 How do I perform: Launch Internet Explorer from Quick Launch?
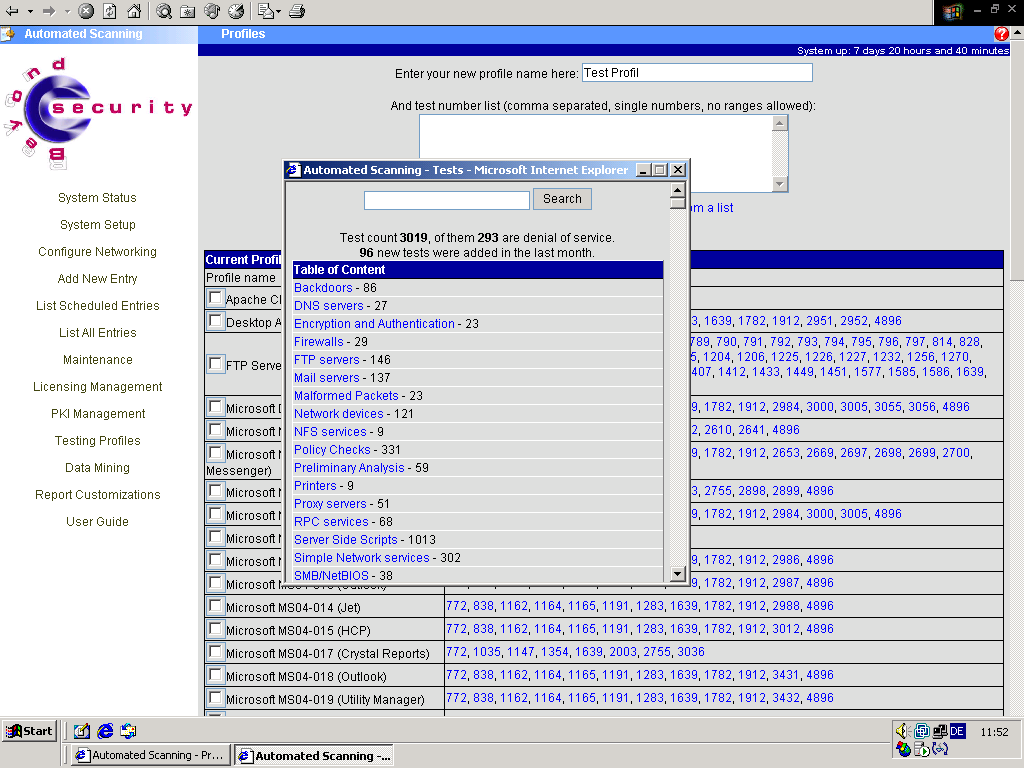105,731
